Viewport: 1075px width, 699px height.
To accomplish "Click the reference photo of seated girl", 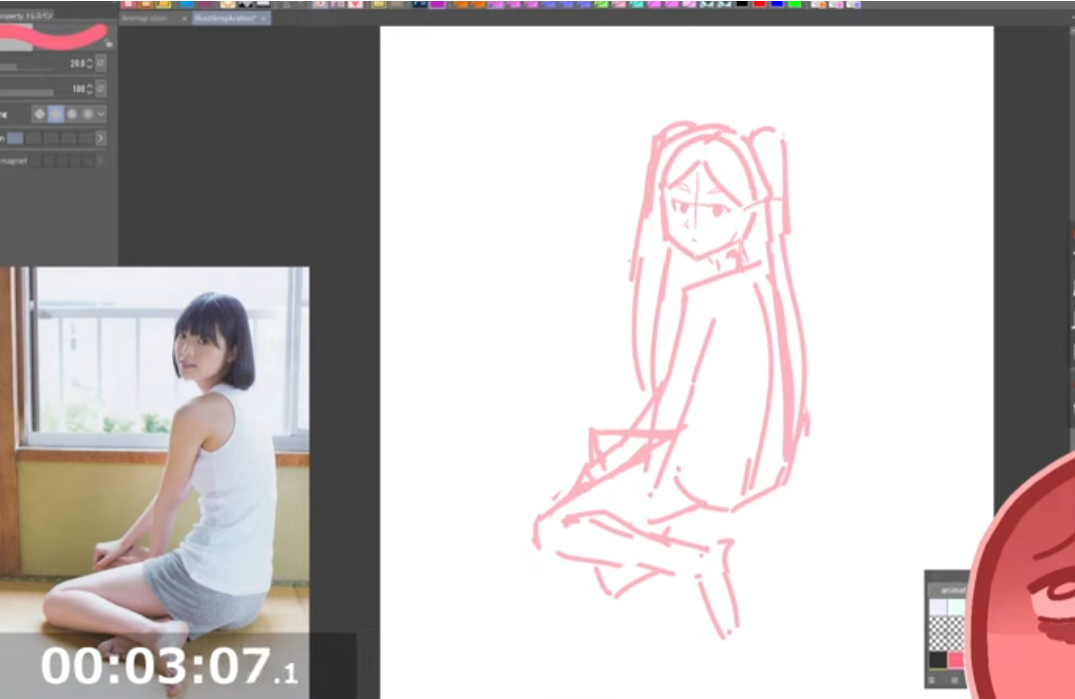I will point(154,482).
